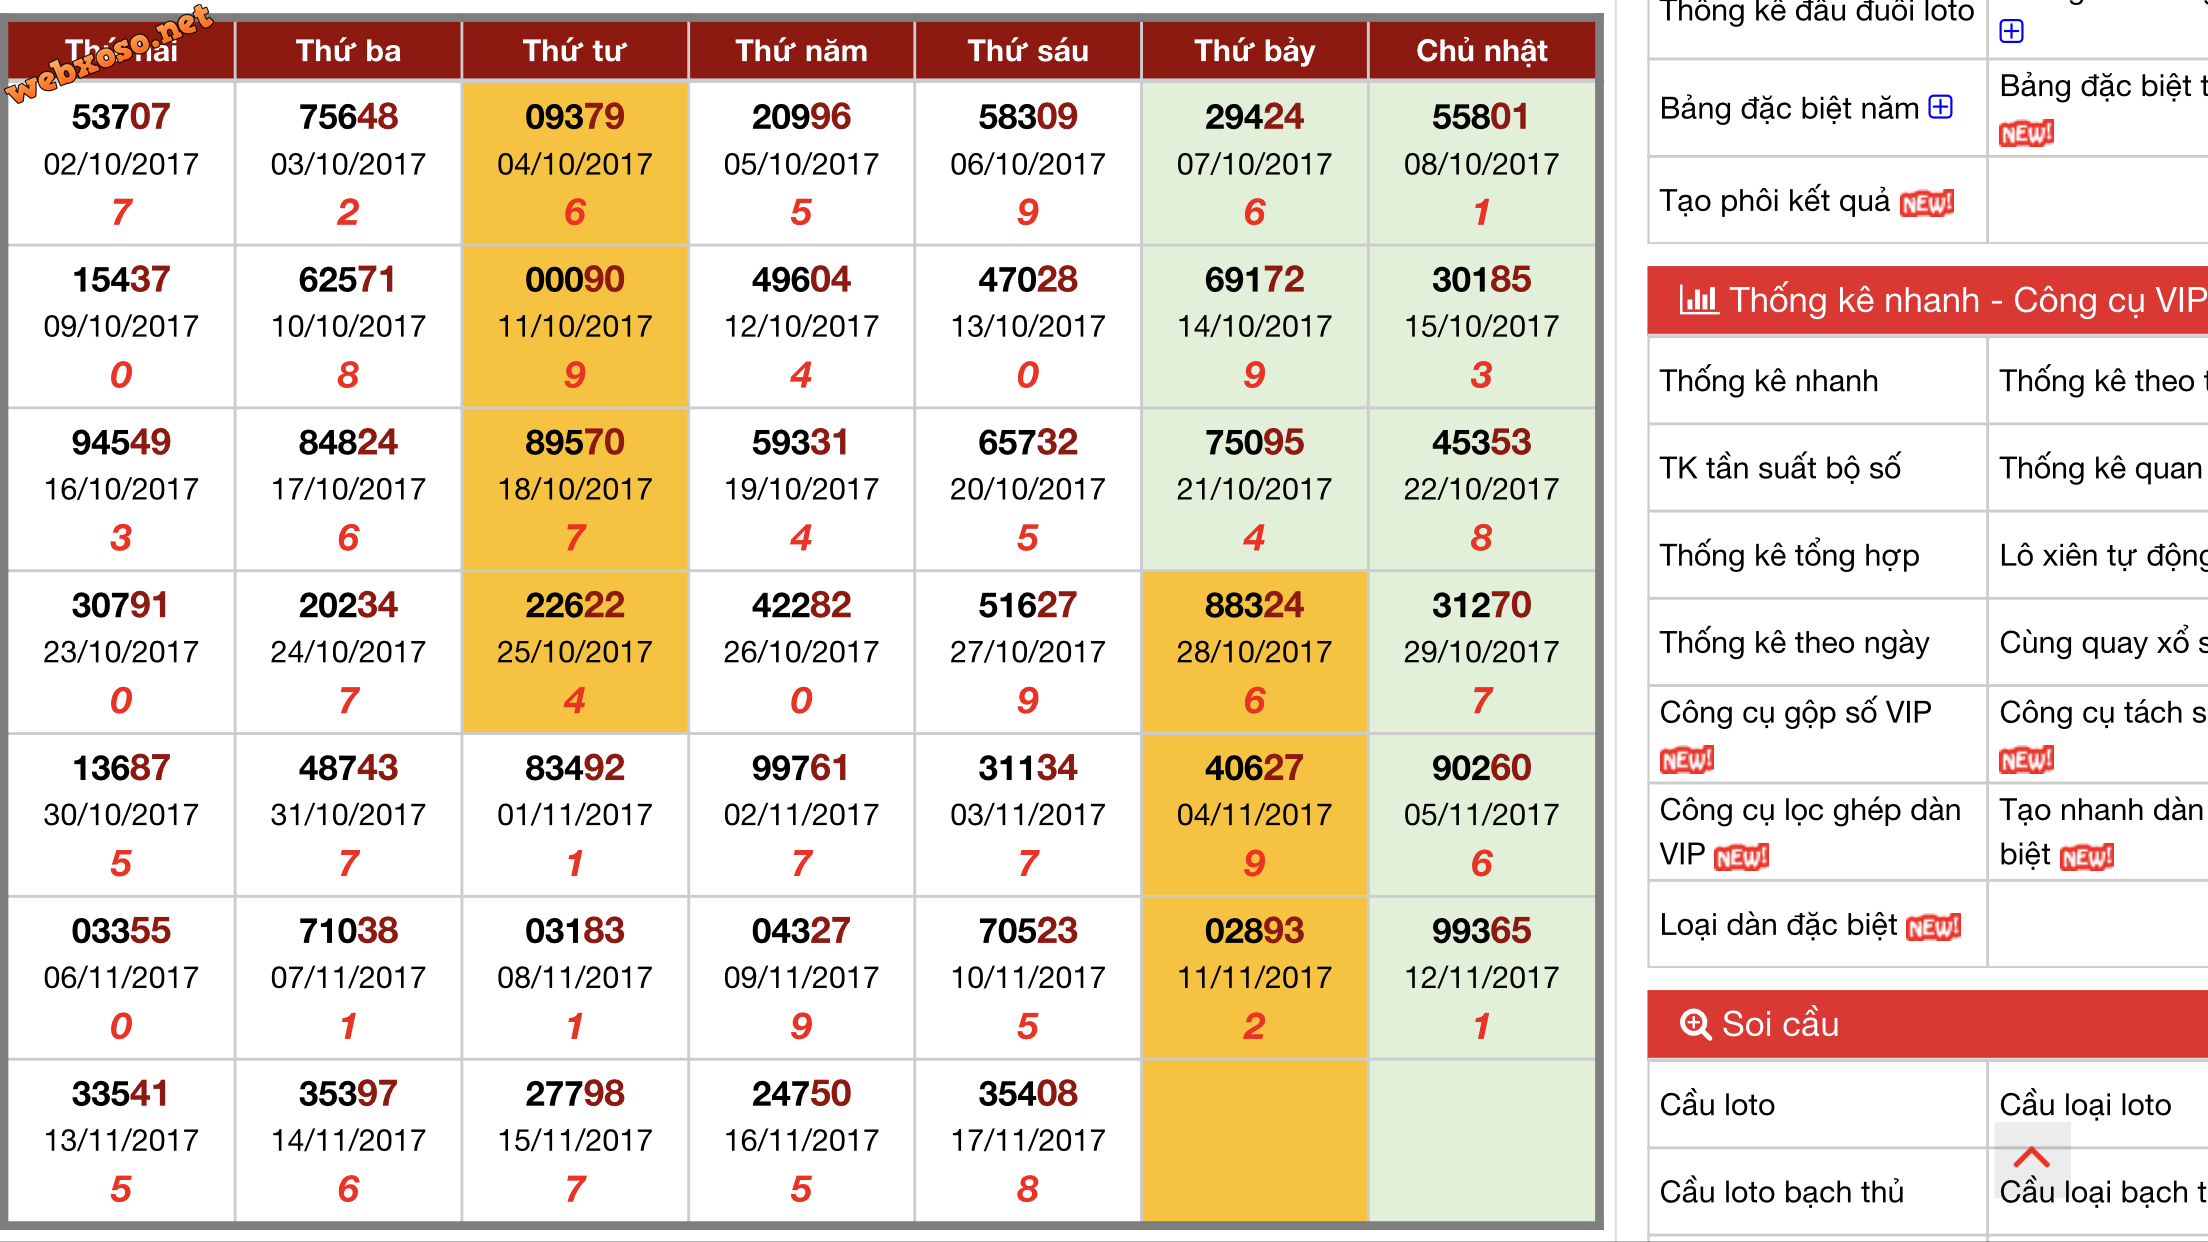The height and width of the screenshot is (1242, 2208).
Task: Click the bar chart icon in Thống kê nhanh header
Action: tap(1698, 299)
